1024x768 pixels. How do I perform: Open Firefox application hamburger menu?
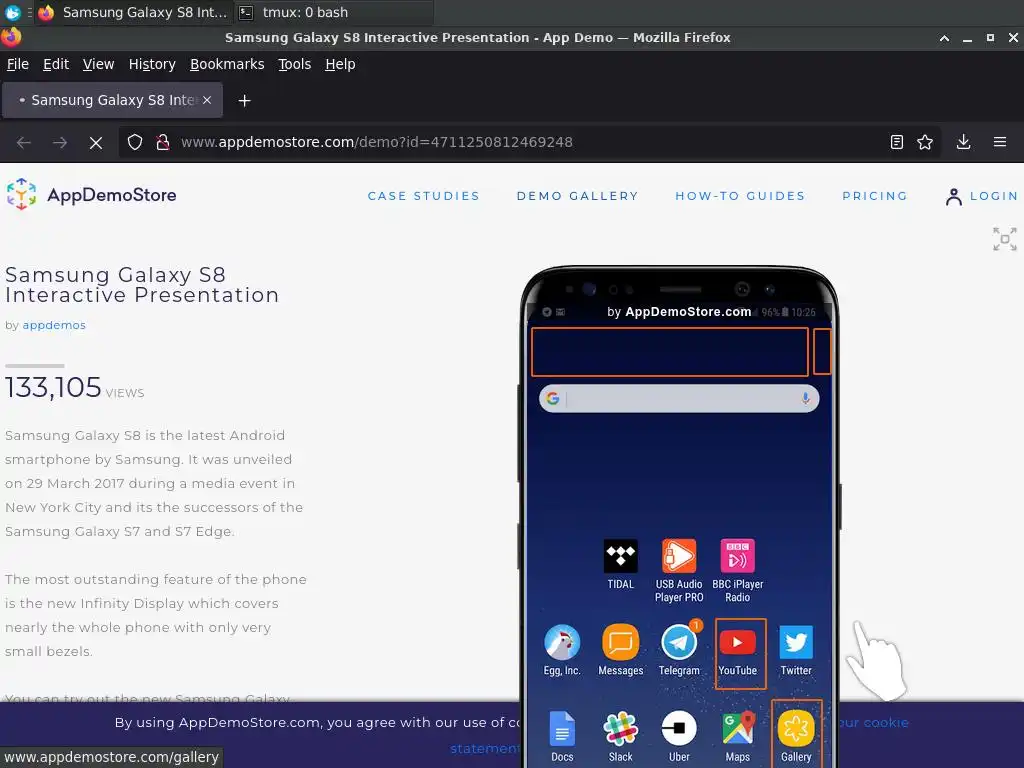pos(1000,142)
